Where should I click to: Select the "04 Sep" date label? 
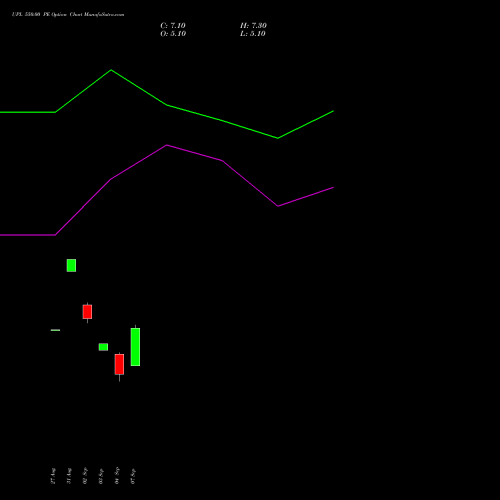click(x=117, y=476)
